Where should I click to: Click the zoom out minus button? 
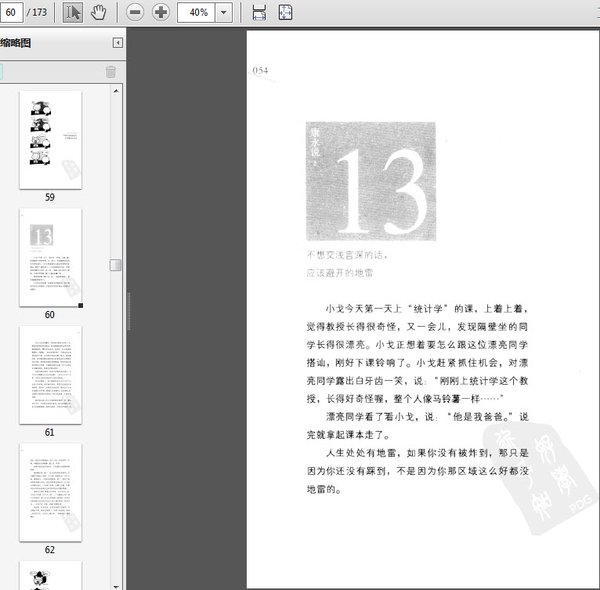(x=135, y=12)
